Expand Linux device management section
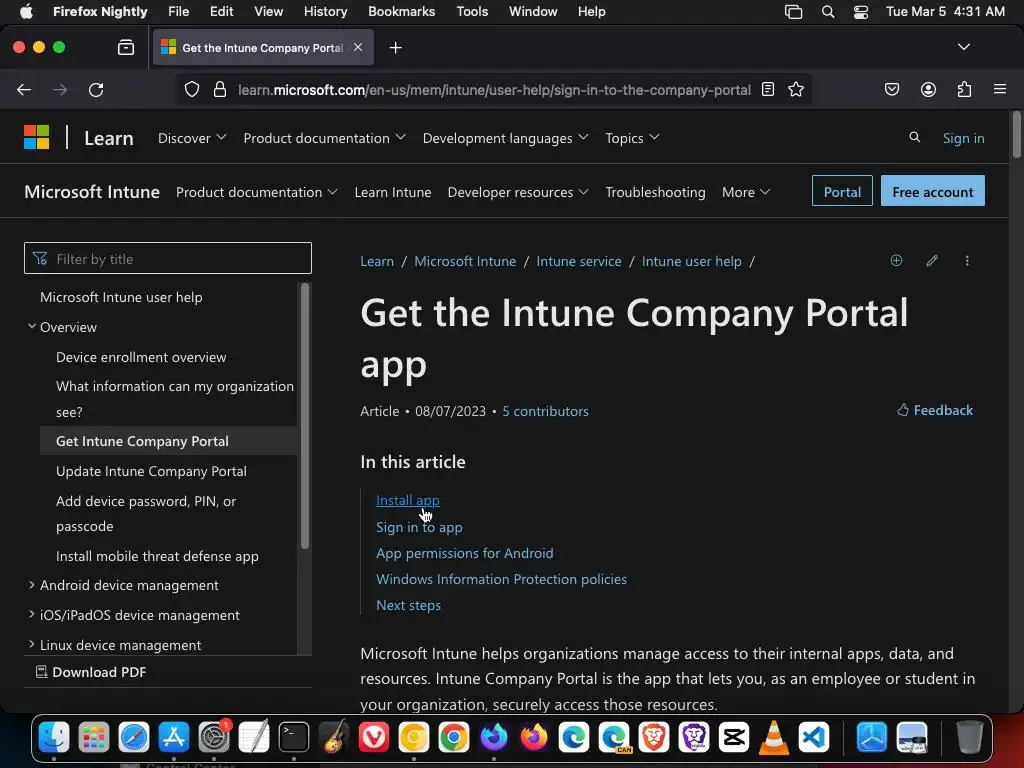The image size is (1024, 768). [x=31, y=644]
